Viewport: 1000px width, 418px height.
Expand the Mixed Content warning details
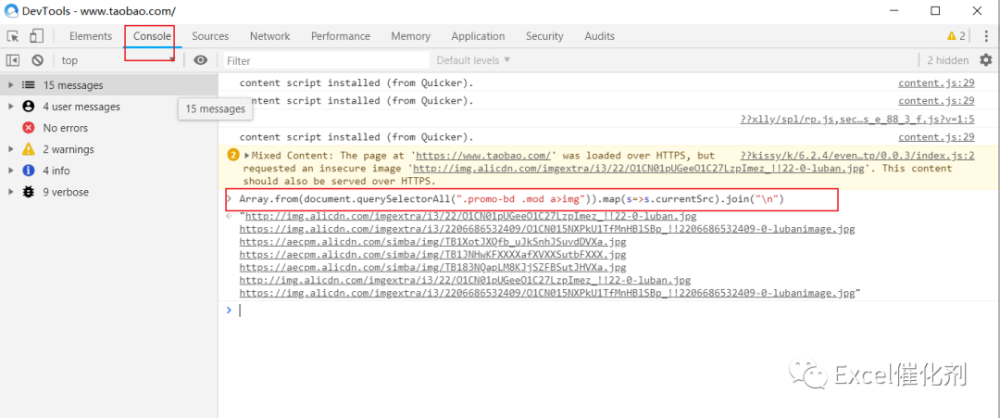click(x=247, y=155)
